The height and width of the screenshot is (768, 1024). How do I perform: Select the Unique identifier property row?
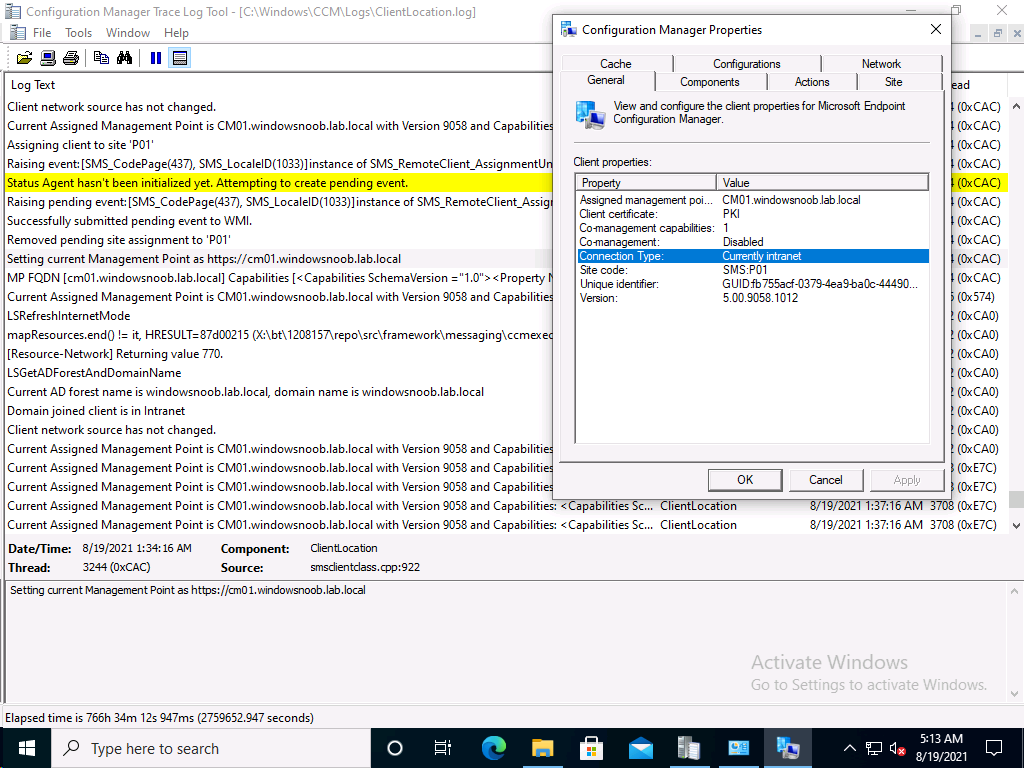coord(752,284)
